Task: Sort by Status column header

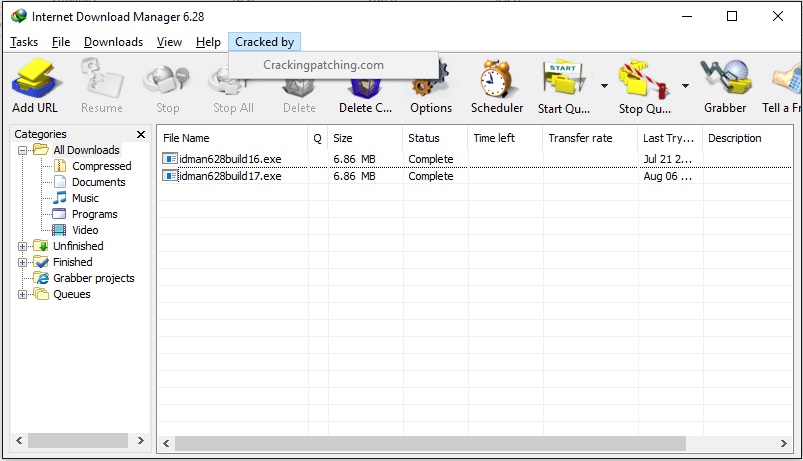Action: 435,138
